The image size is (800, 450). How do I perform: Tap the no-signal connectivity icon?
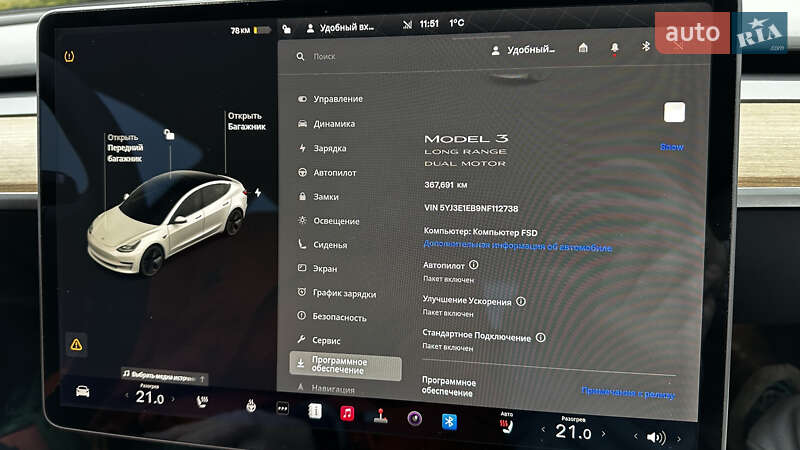(x=407, y=24)
